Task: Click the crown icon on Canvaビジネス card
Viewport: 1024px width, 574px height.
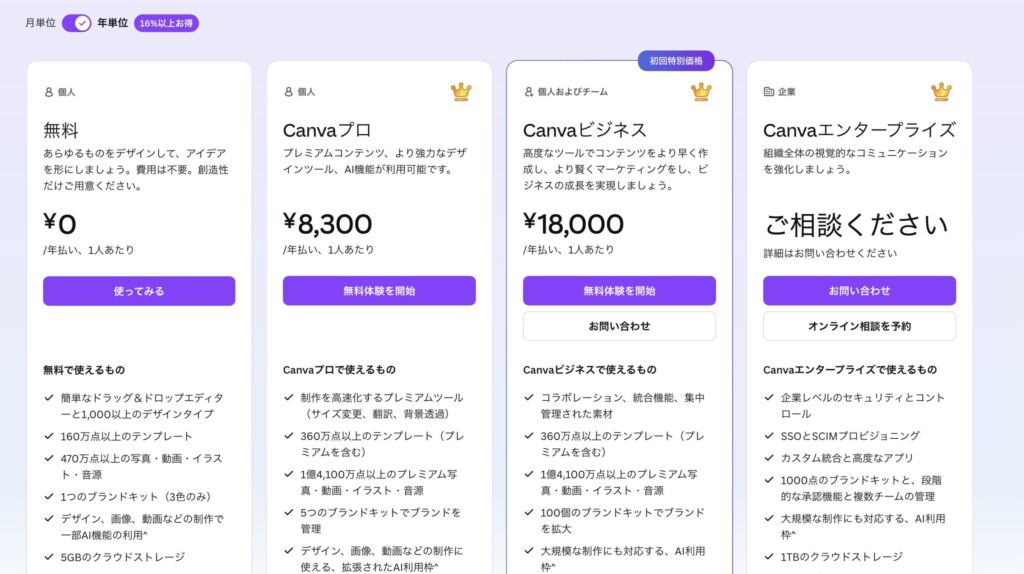Action: (701, 92)
